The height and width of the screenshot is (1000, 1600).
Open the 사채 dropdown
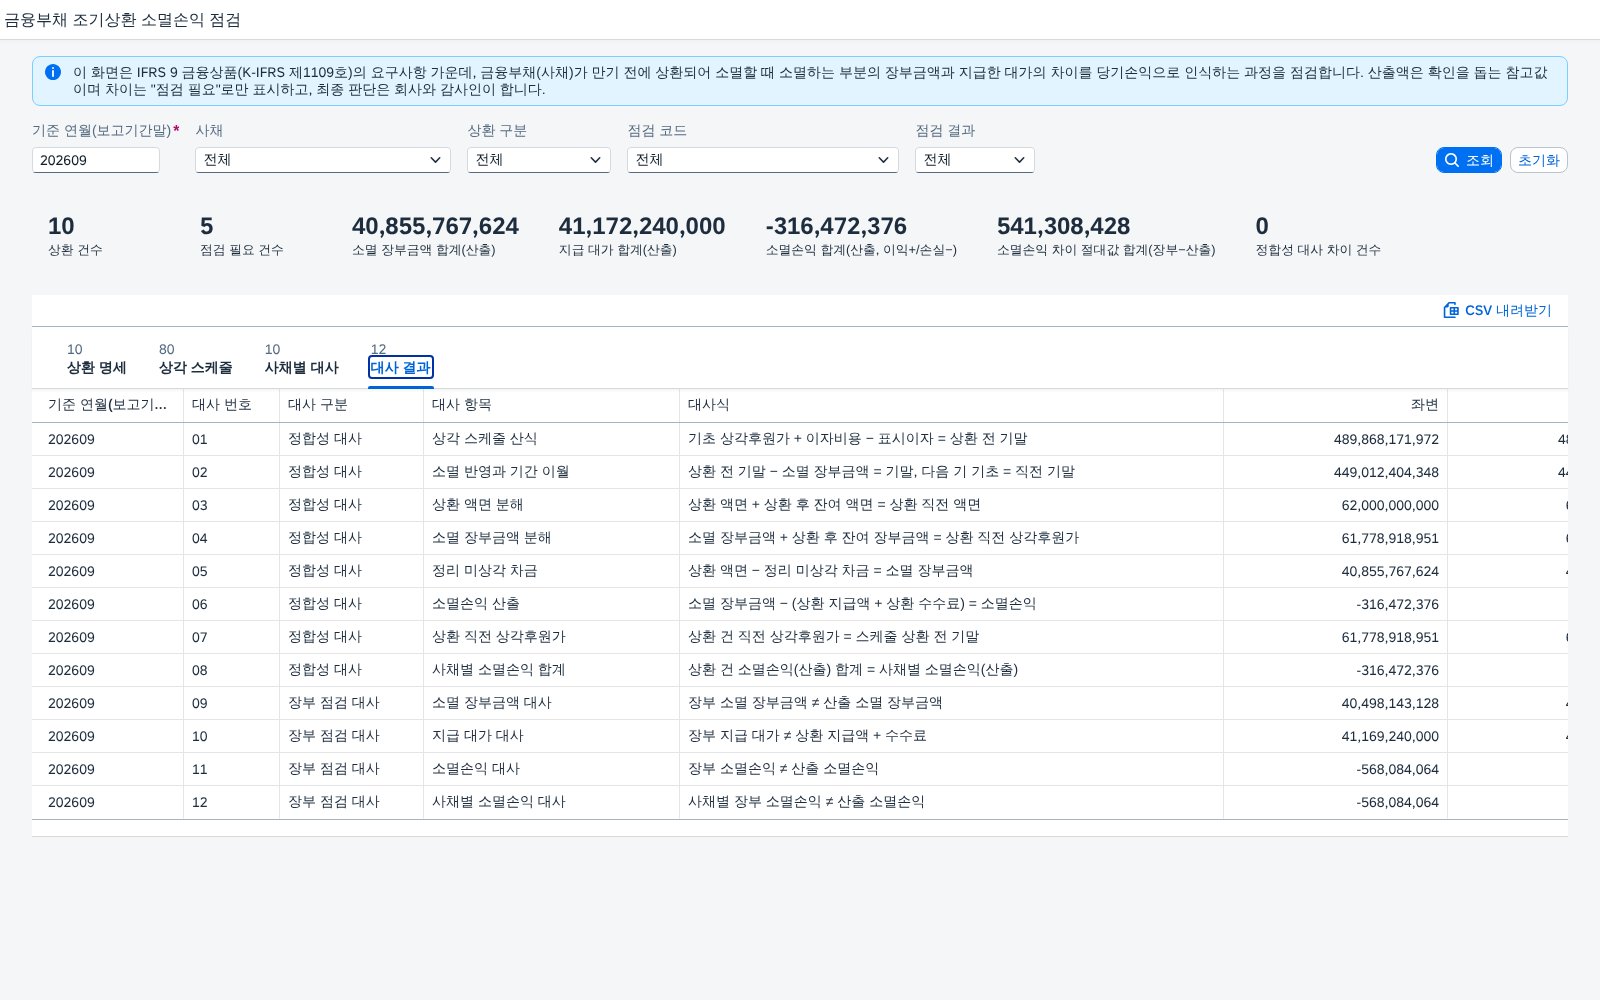[x=323, y=160]
